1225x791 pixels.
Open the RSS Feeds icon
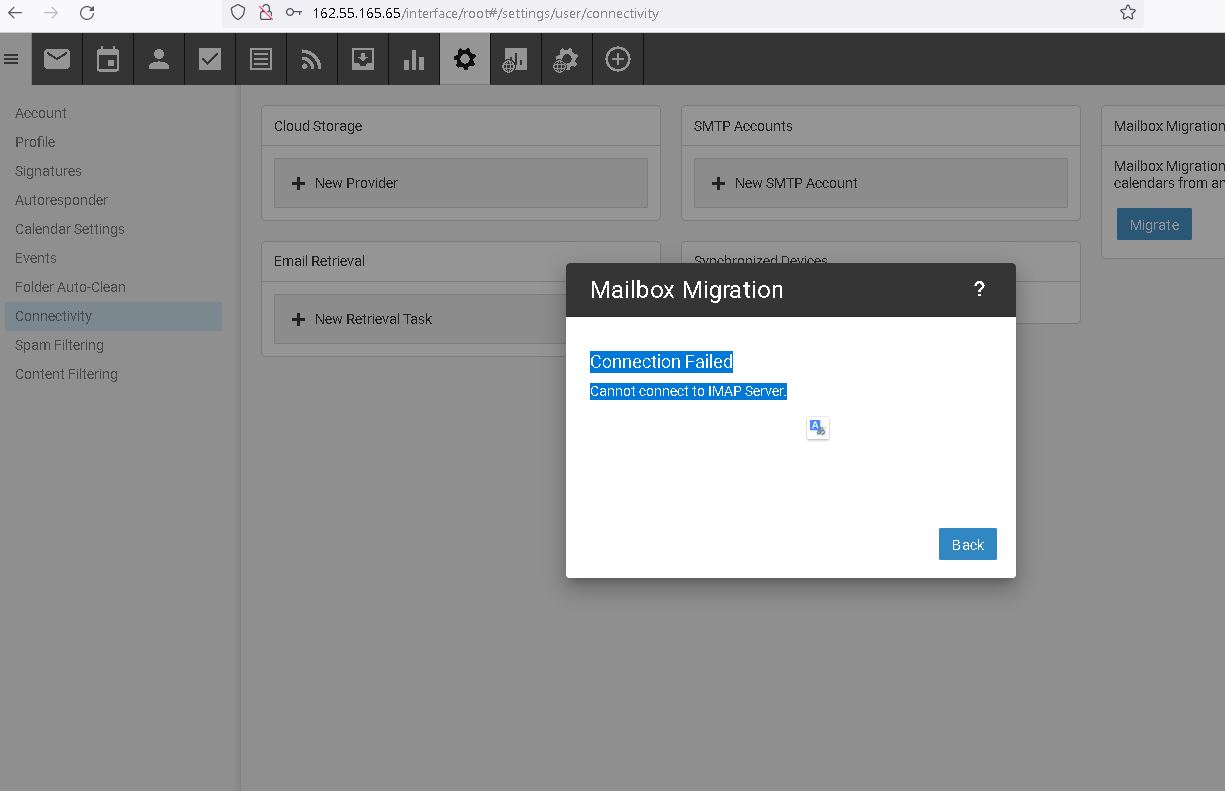[x=312, y=59]
